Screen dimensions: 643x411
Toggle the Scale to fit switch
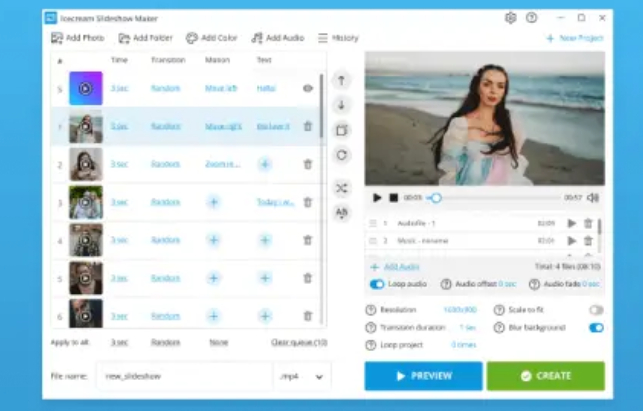point(596,310)
